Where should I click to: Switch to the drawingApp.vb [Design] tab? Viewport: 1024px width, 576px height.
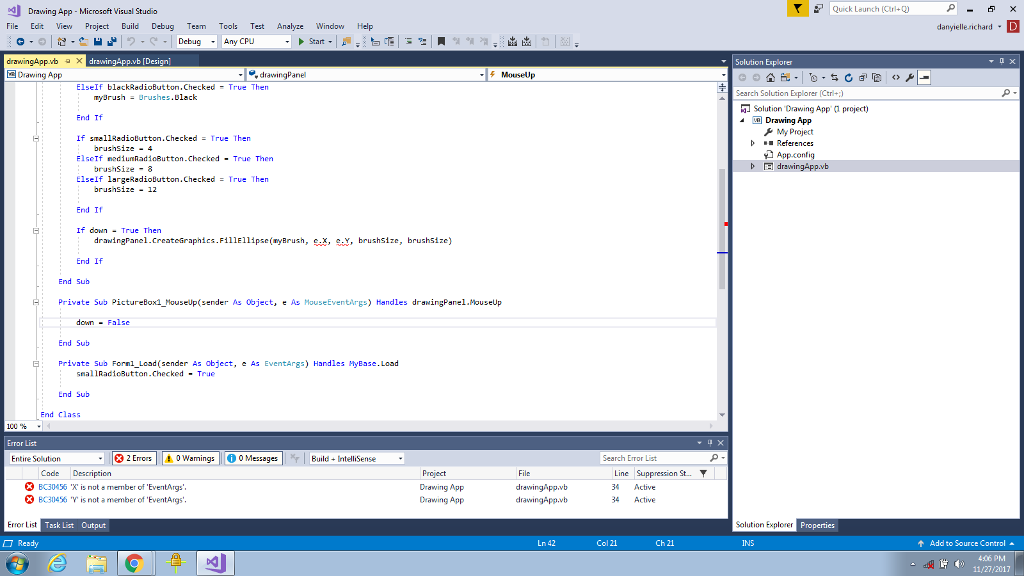pos(128,61)
